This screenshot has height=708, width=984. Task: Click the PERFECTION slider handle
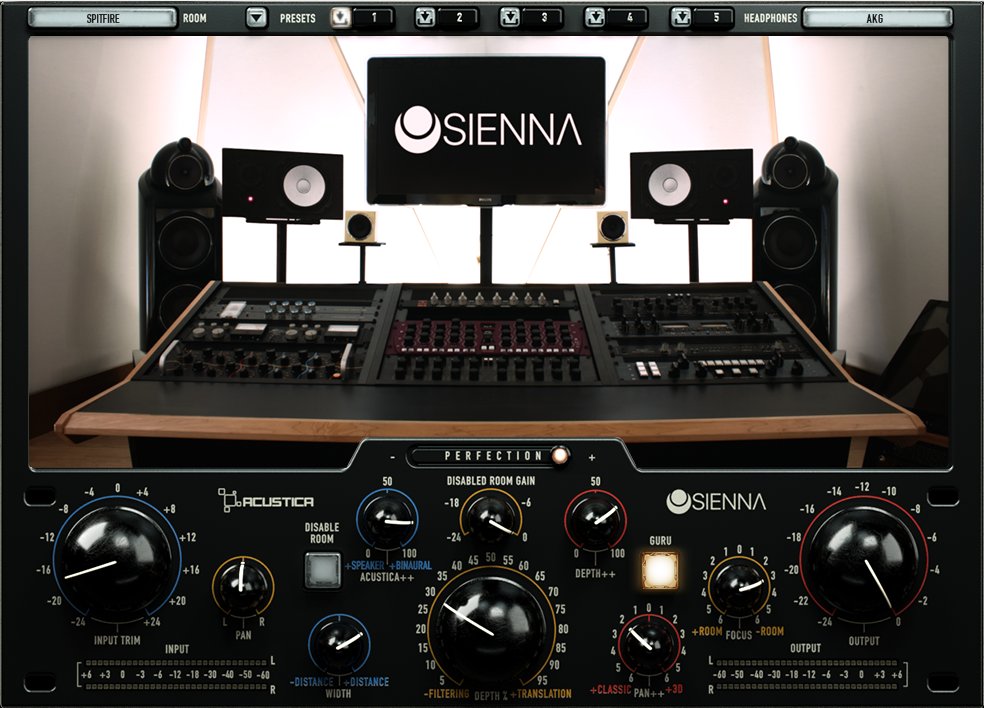[x=559, y=455]
